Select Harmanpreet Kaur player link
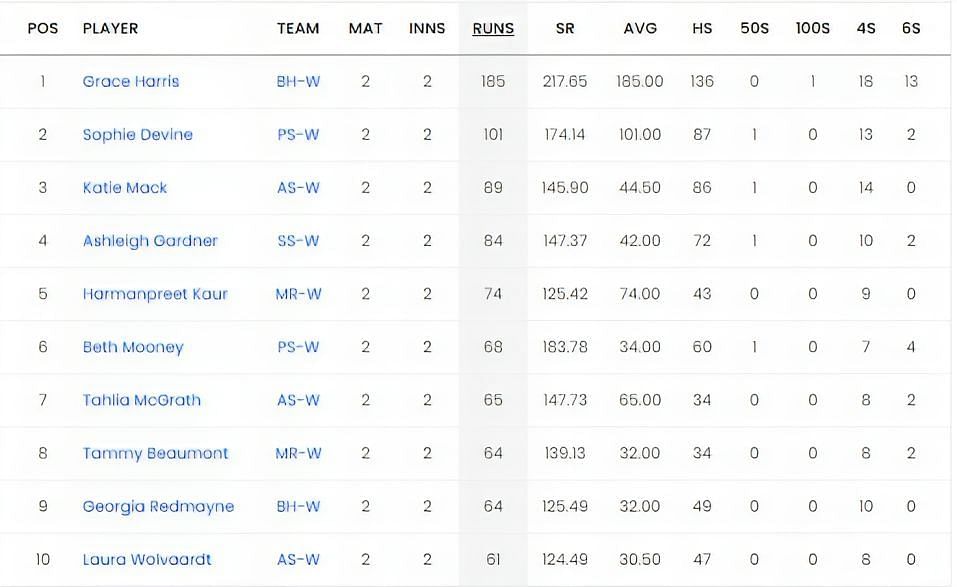 click(x=155, y=294)
